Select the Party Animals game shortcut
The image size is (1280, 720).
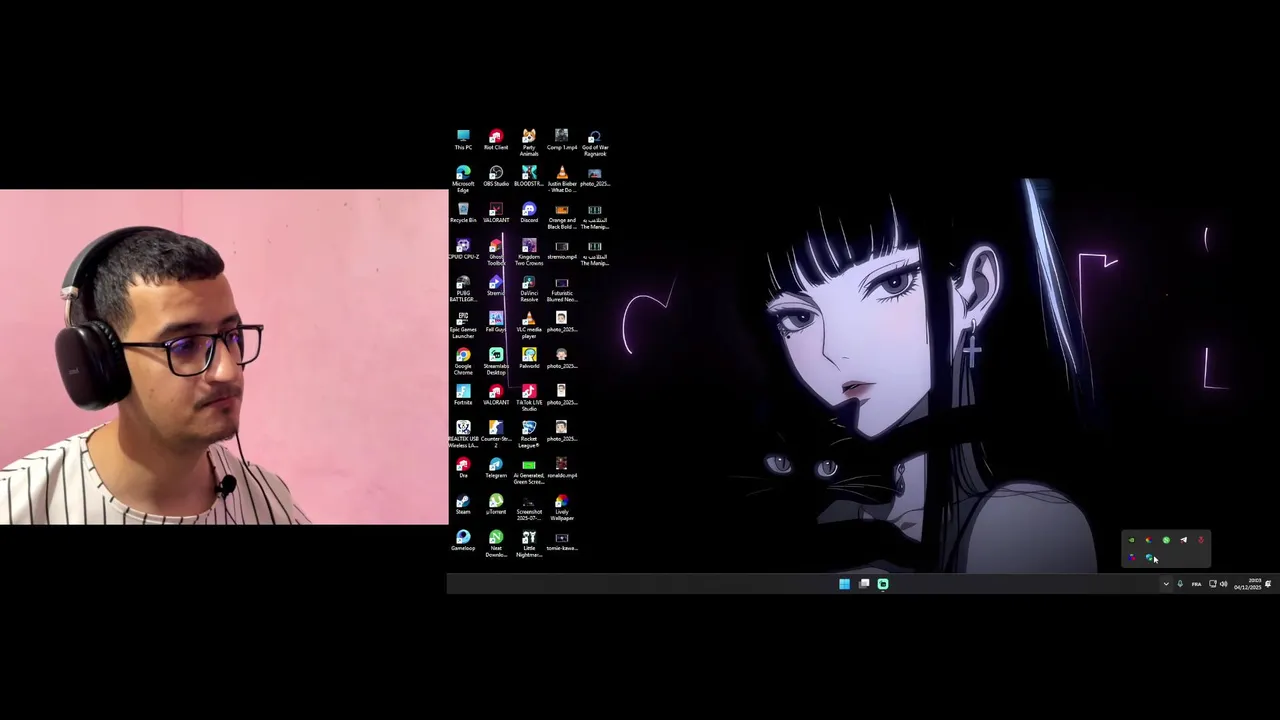coord(529,143)
